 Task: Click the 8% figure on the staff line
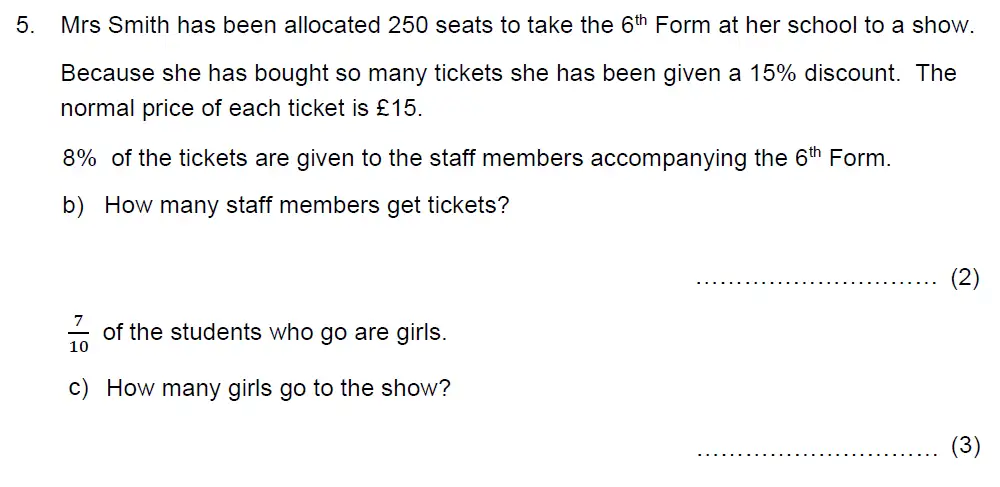pos(79,158)
